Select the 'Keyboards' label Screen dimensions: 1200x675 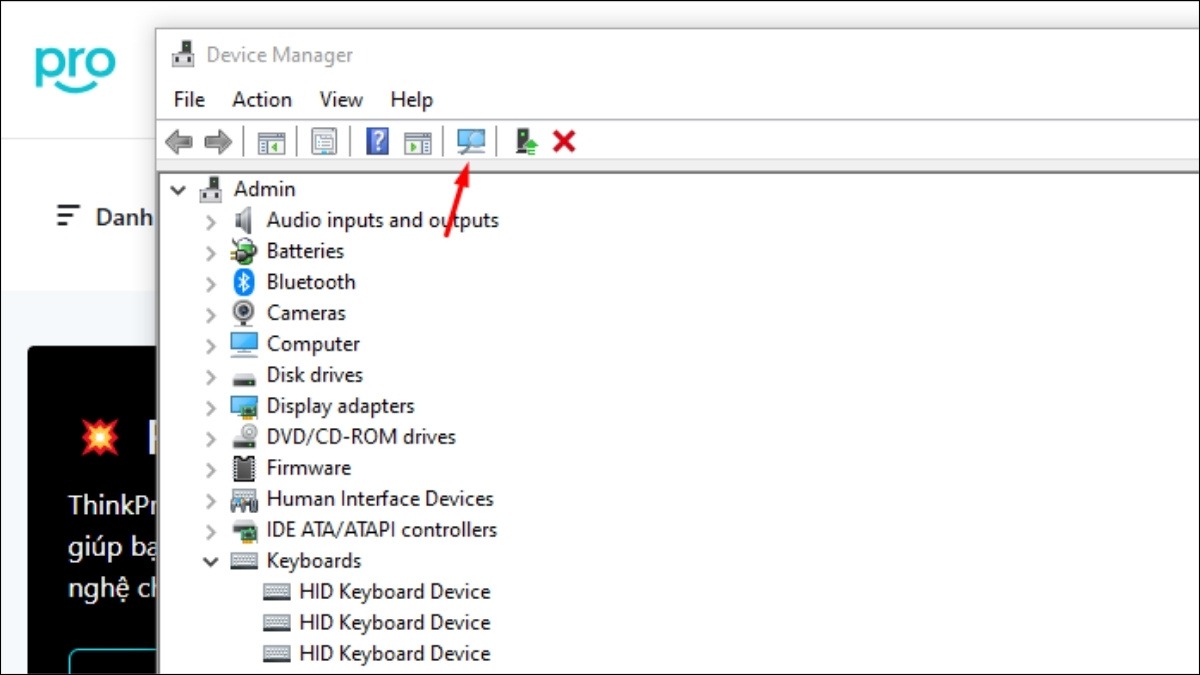point(314,561)
